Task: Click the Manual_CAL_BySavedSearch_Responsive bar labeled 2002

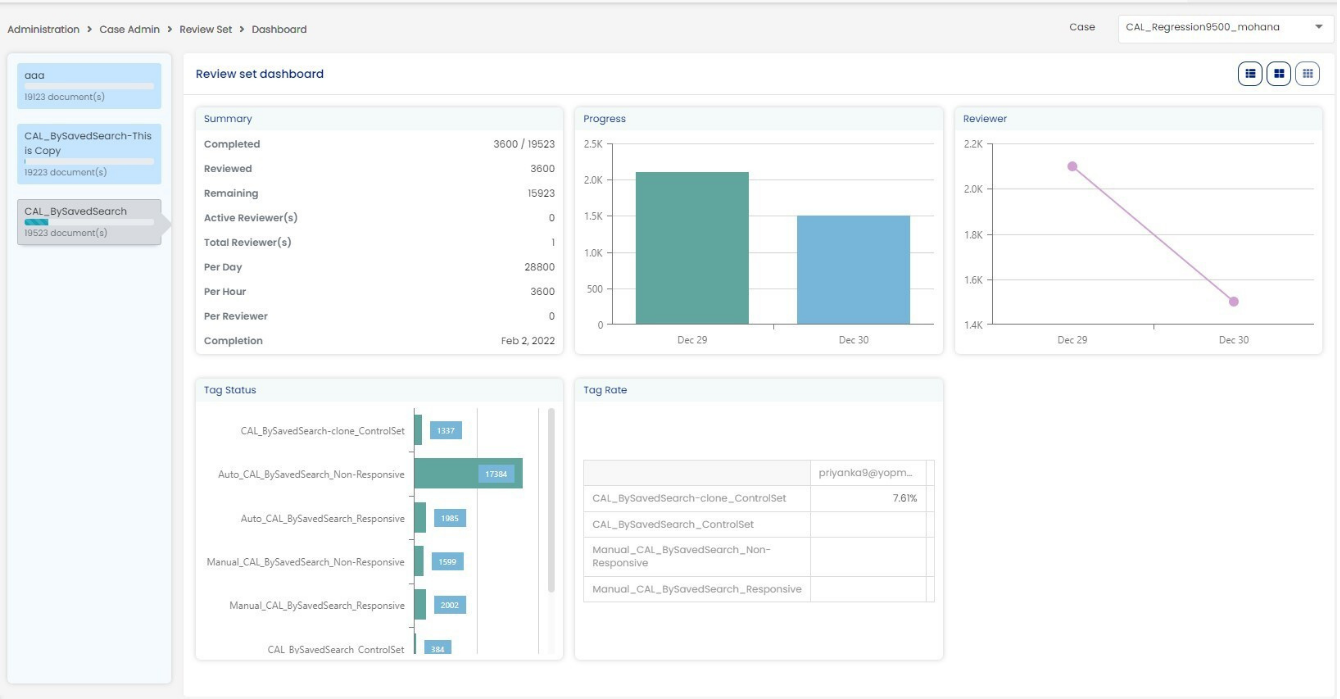Action: [x=420, y=605]
